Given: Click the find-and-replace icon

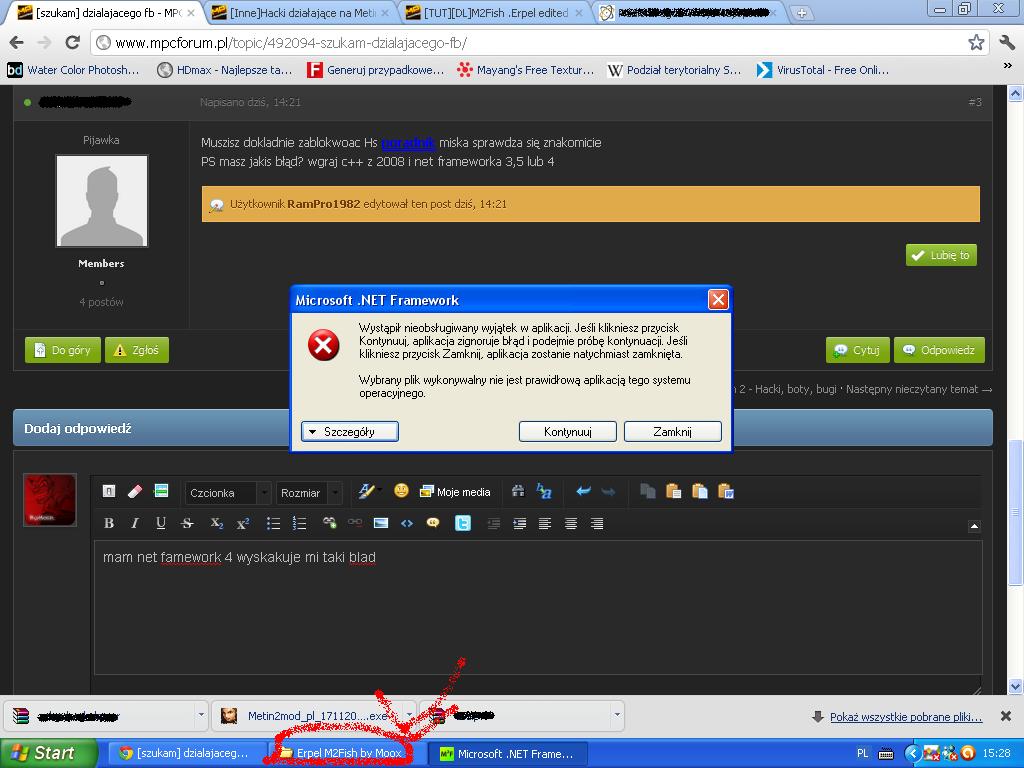Looking at the screenshot, I should (543, 491).
